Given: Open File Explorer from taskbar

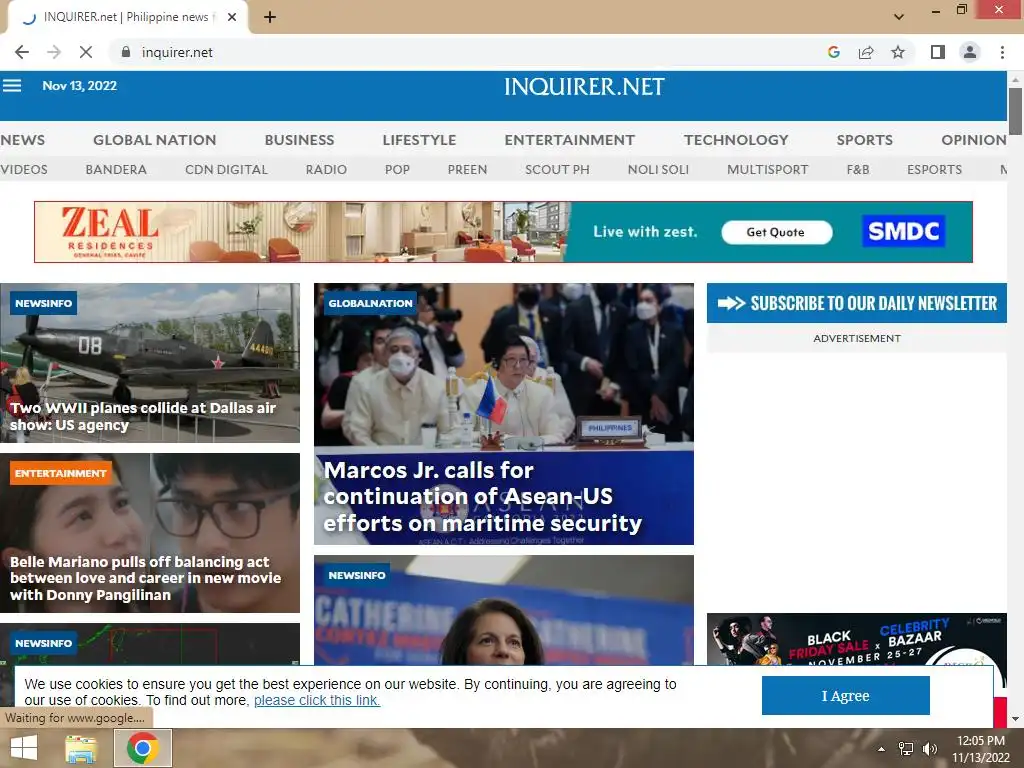Looking at the screenshot, I should [x=81, y=748].
